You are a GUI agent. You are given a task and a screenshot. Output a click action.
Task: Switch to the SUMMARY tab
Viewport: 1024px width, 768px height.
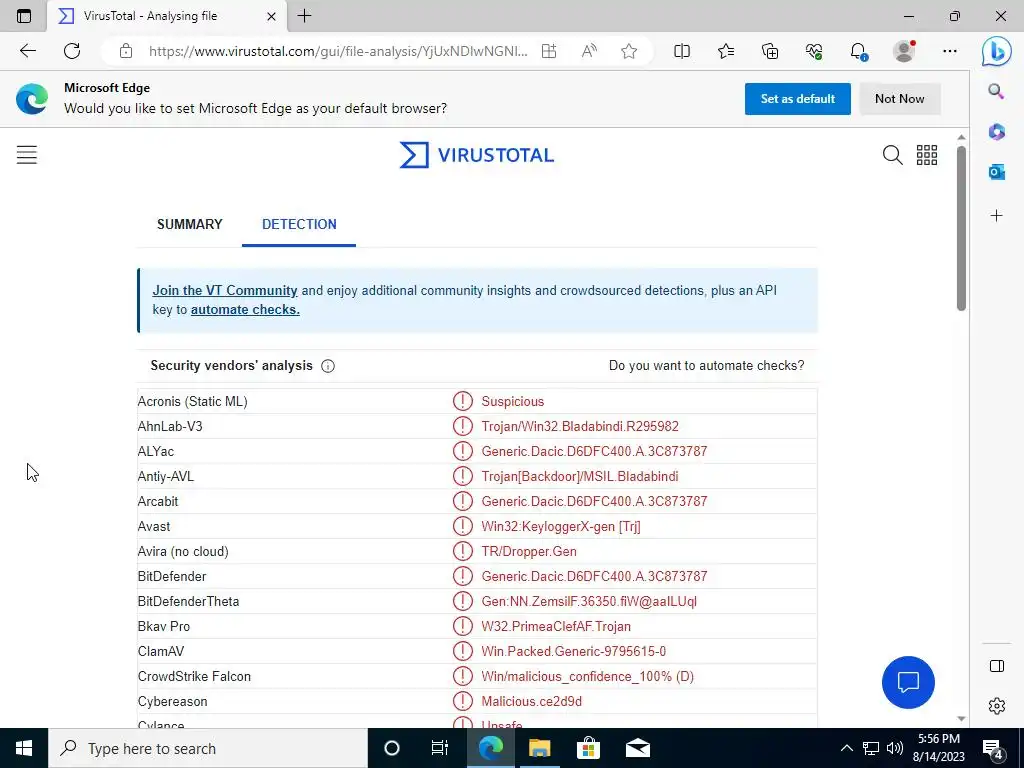pos(189,224)
